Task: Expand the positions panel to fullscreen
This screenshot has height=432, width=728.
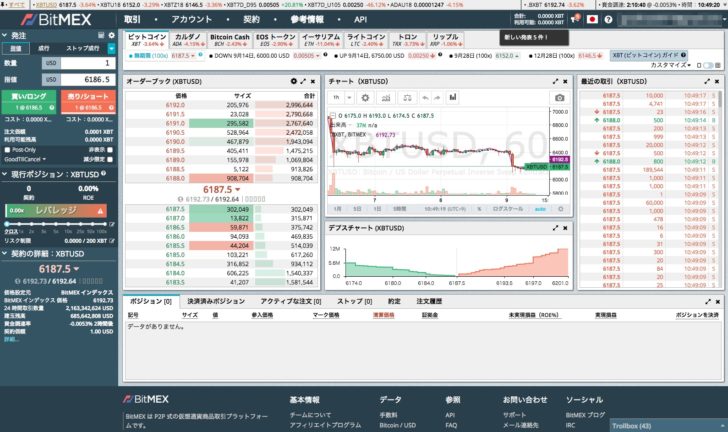Action: click(708, 301)
